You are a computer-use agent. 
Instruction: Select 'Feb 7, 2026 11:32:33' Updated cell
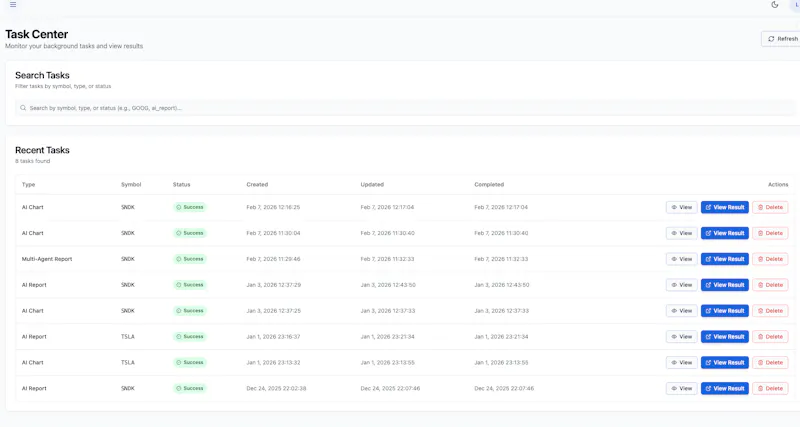[x=387, y=259]
